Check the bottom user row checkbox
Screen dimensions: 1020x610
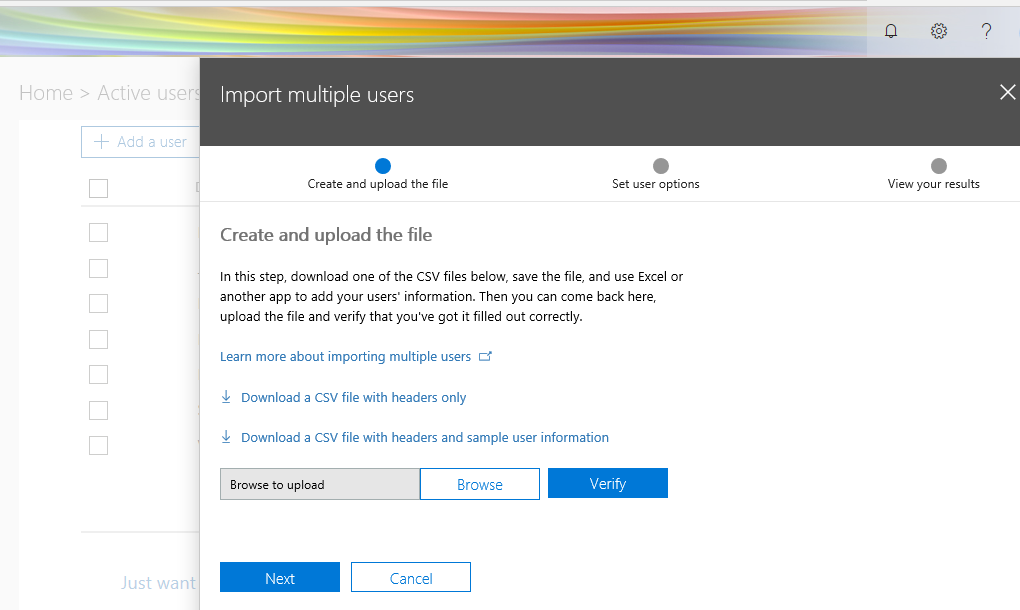point(98,445)
